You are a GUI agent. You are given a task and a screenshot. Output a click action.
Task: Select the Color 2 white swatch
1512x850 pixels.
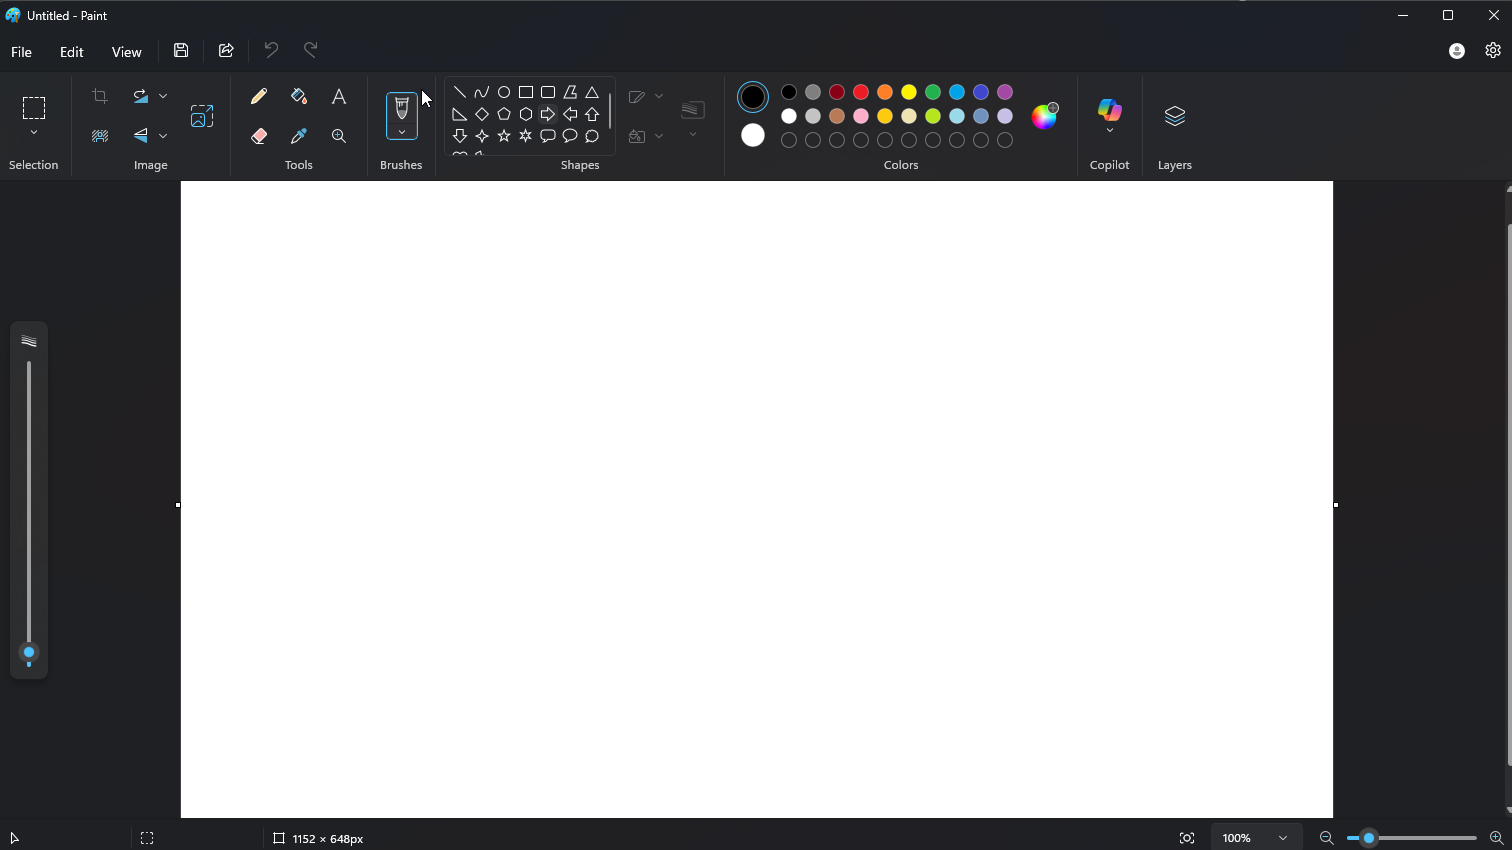(753, 135)
